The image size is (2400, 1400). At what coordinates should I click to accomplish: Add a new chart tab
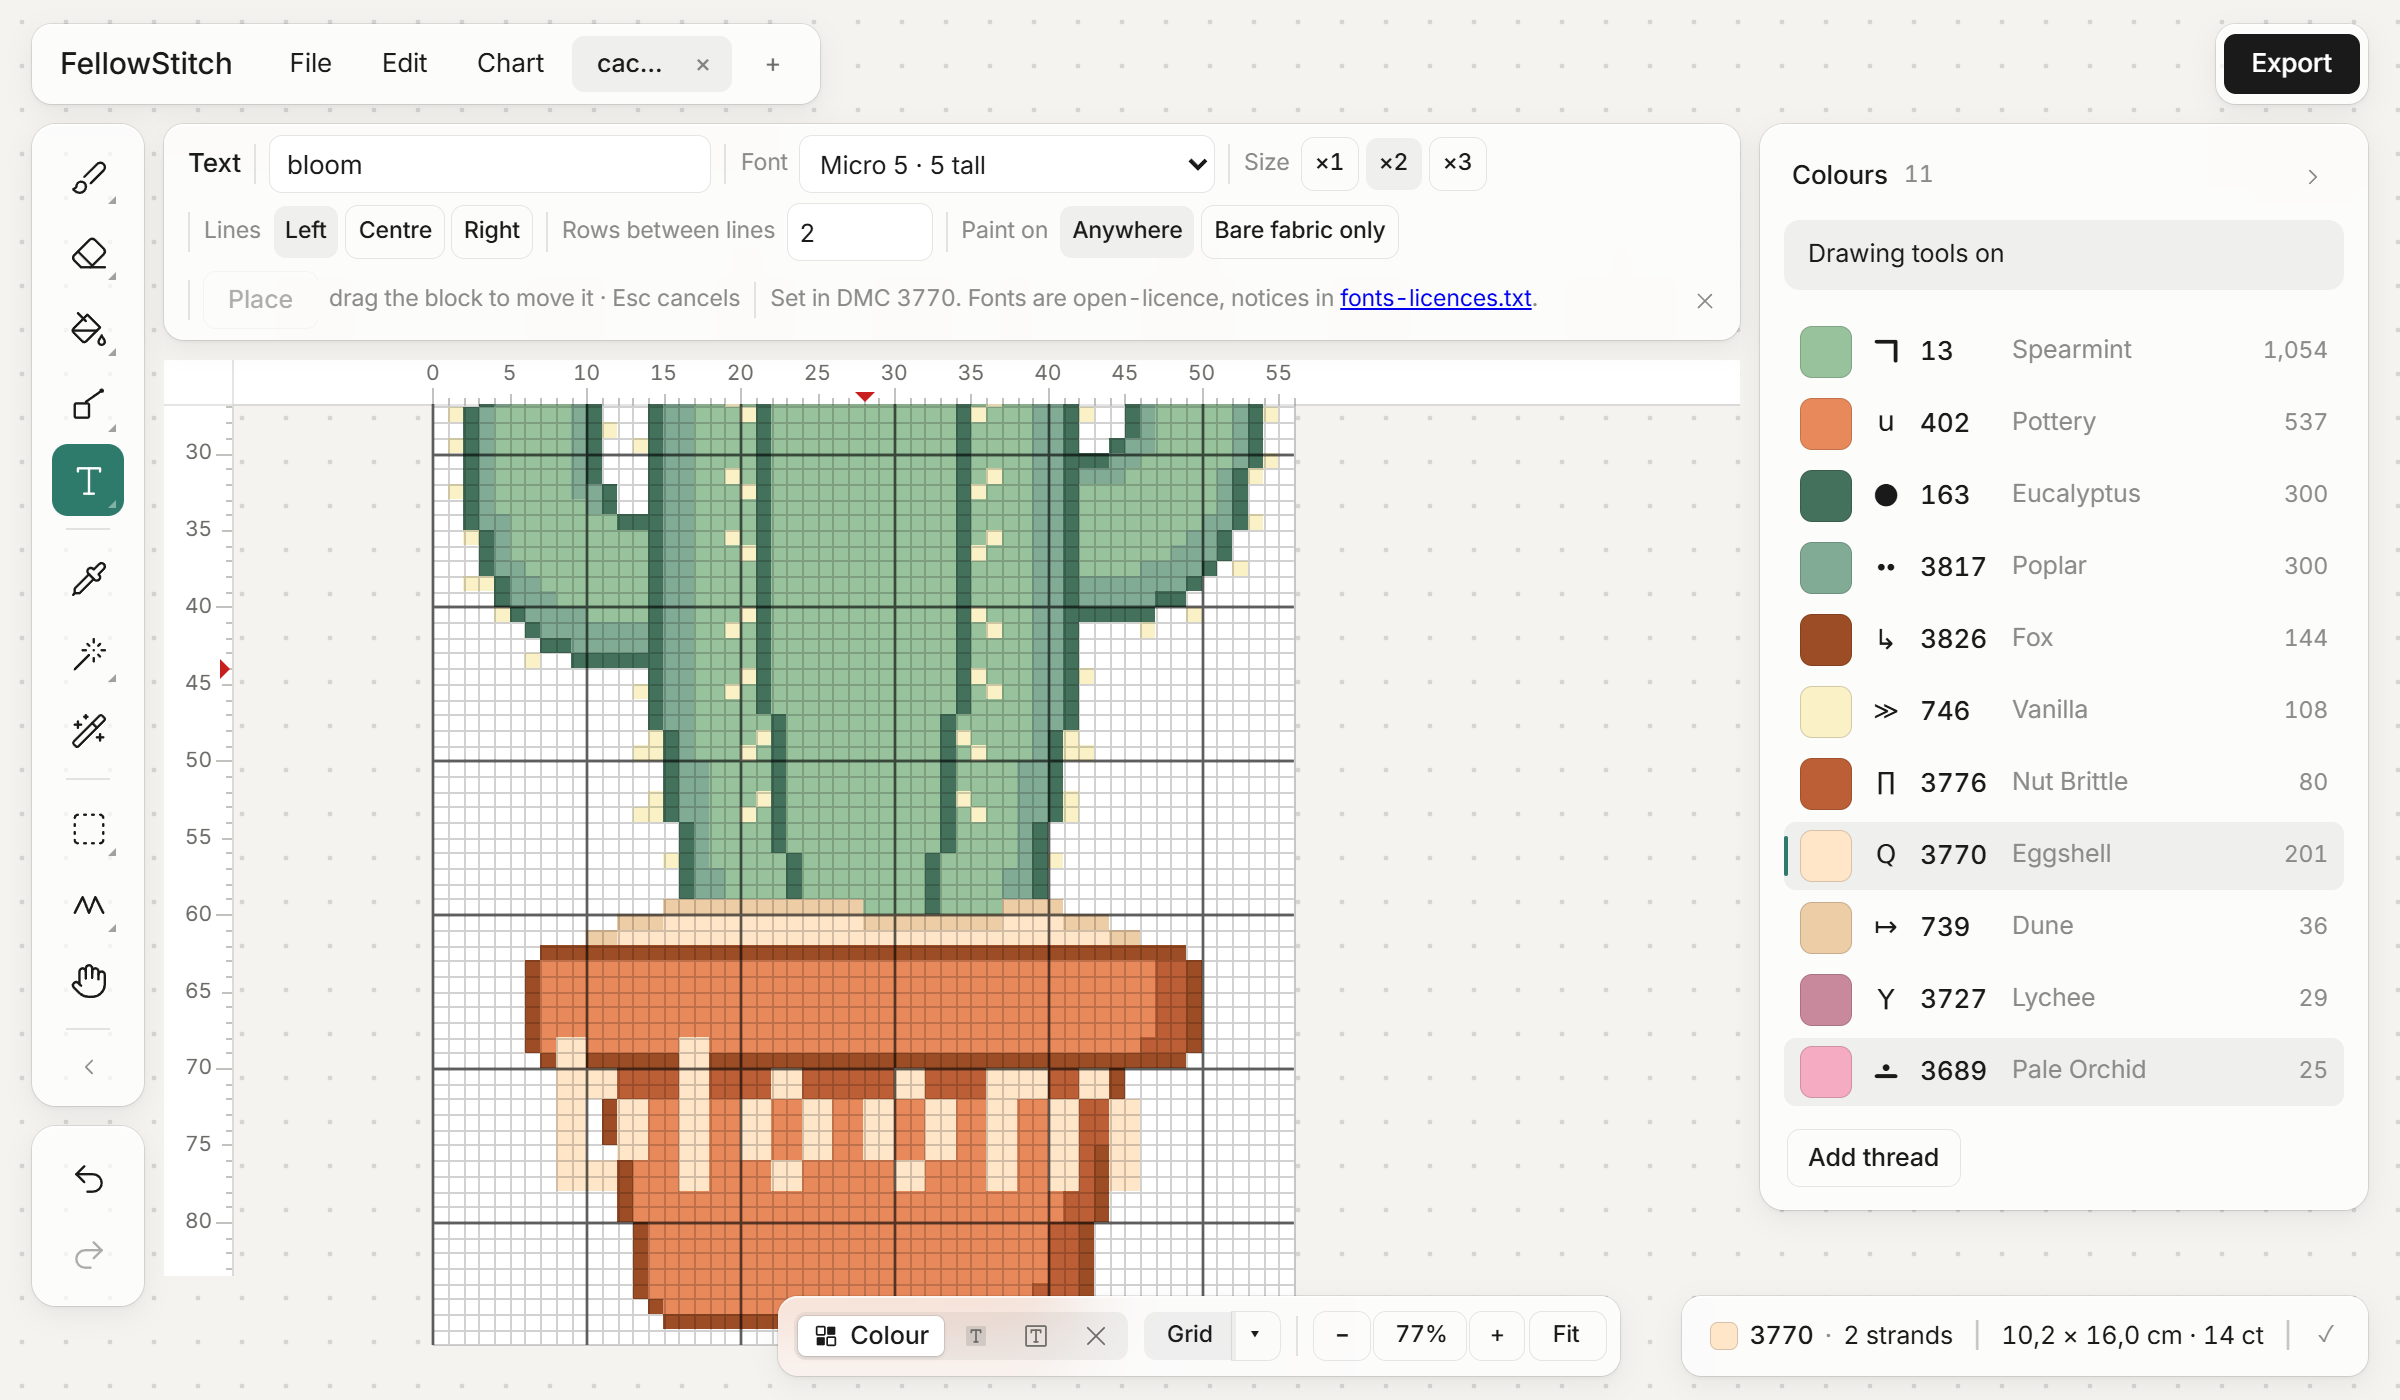click(772, 65)
